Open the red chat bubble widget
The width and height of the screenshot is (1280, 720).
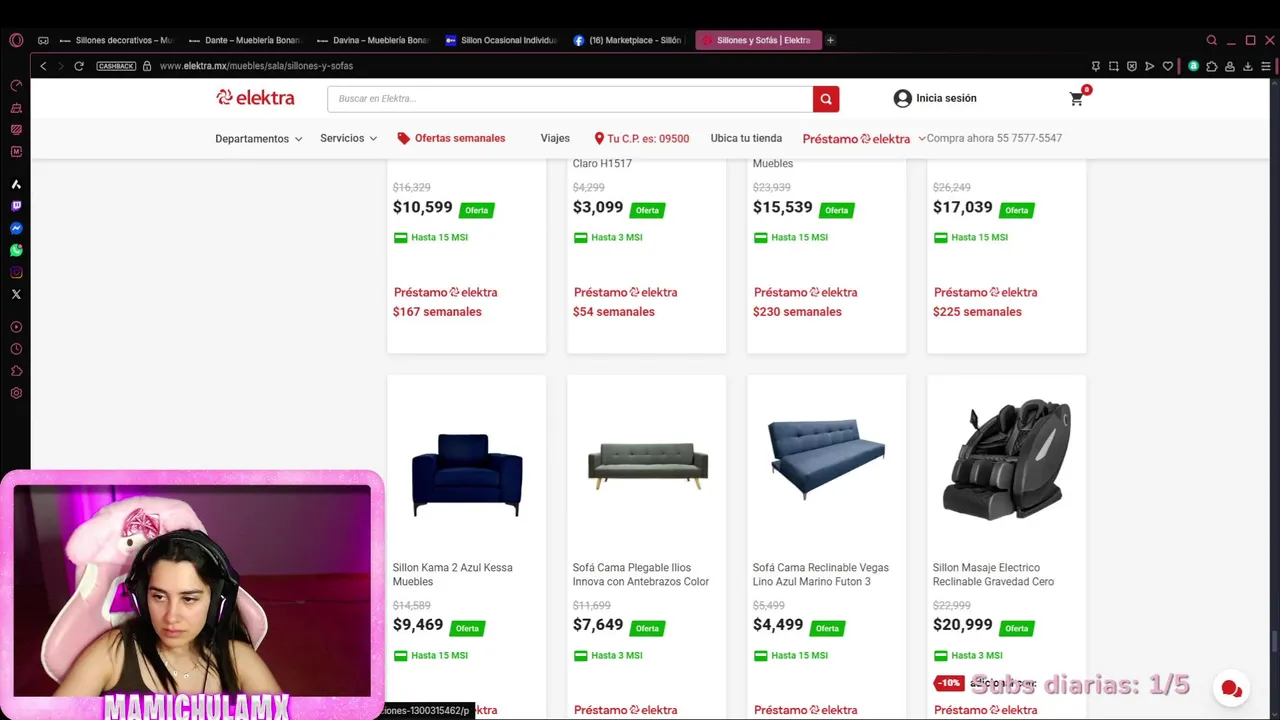pos(1232,688)
